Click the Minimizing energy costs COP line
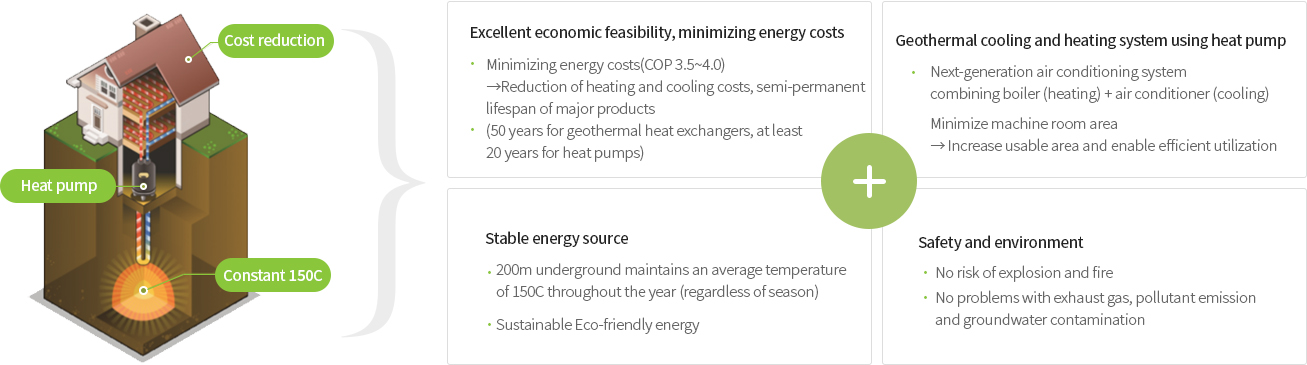The width and height of the screenshot is (1307, 365). tap(606, 65)
